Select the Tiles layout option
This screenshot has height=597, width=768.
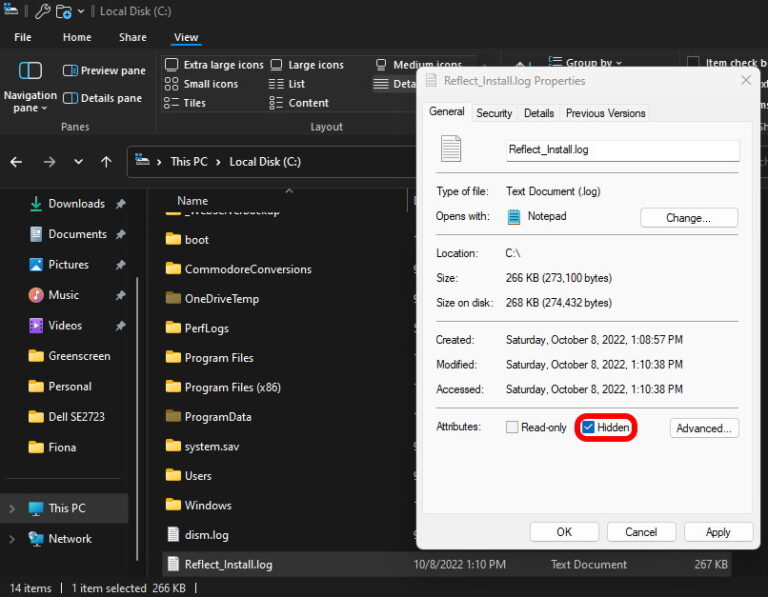point(185,103)
